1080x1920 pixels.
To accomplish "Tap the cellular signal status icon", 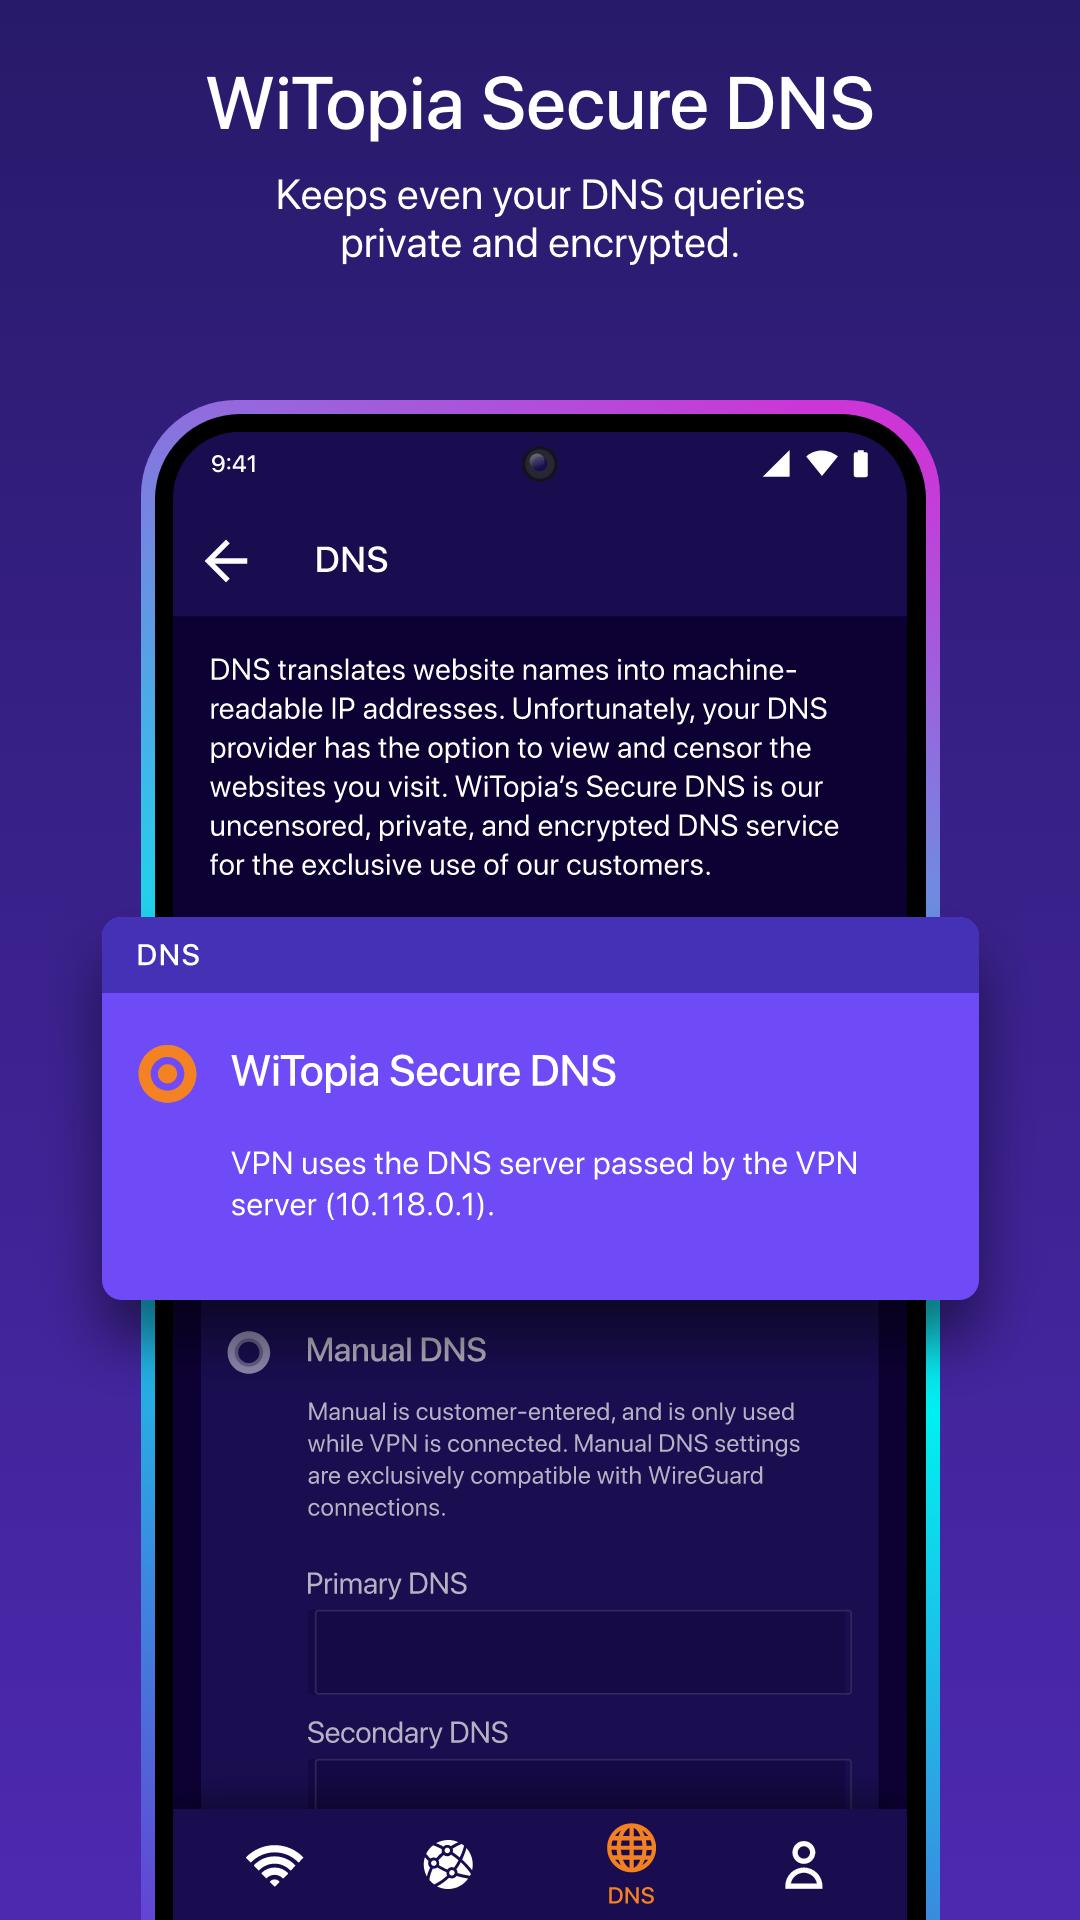I will click(777, 464).
